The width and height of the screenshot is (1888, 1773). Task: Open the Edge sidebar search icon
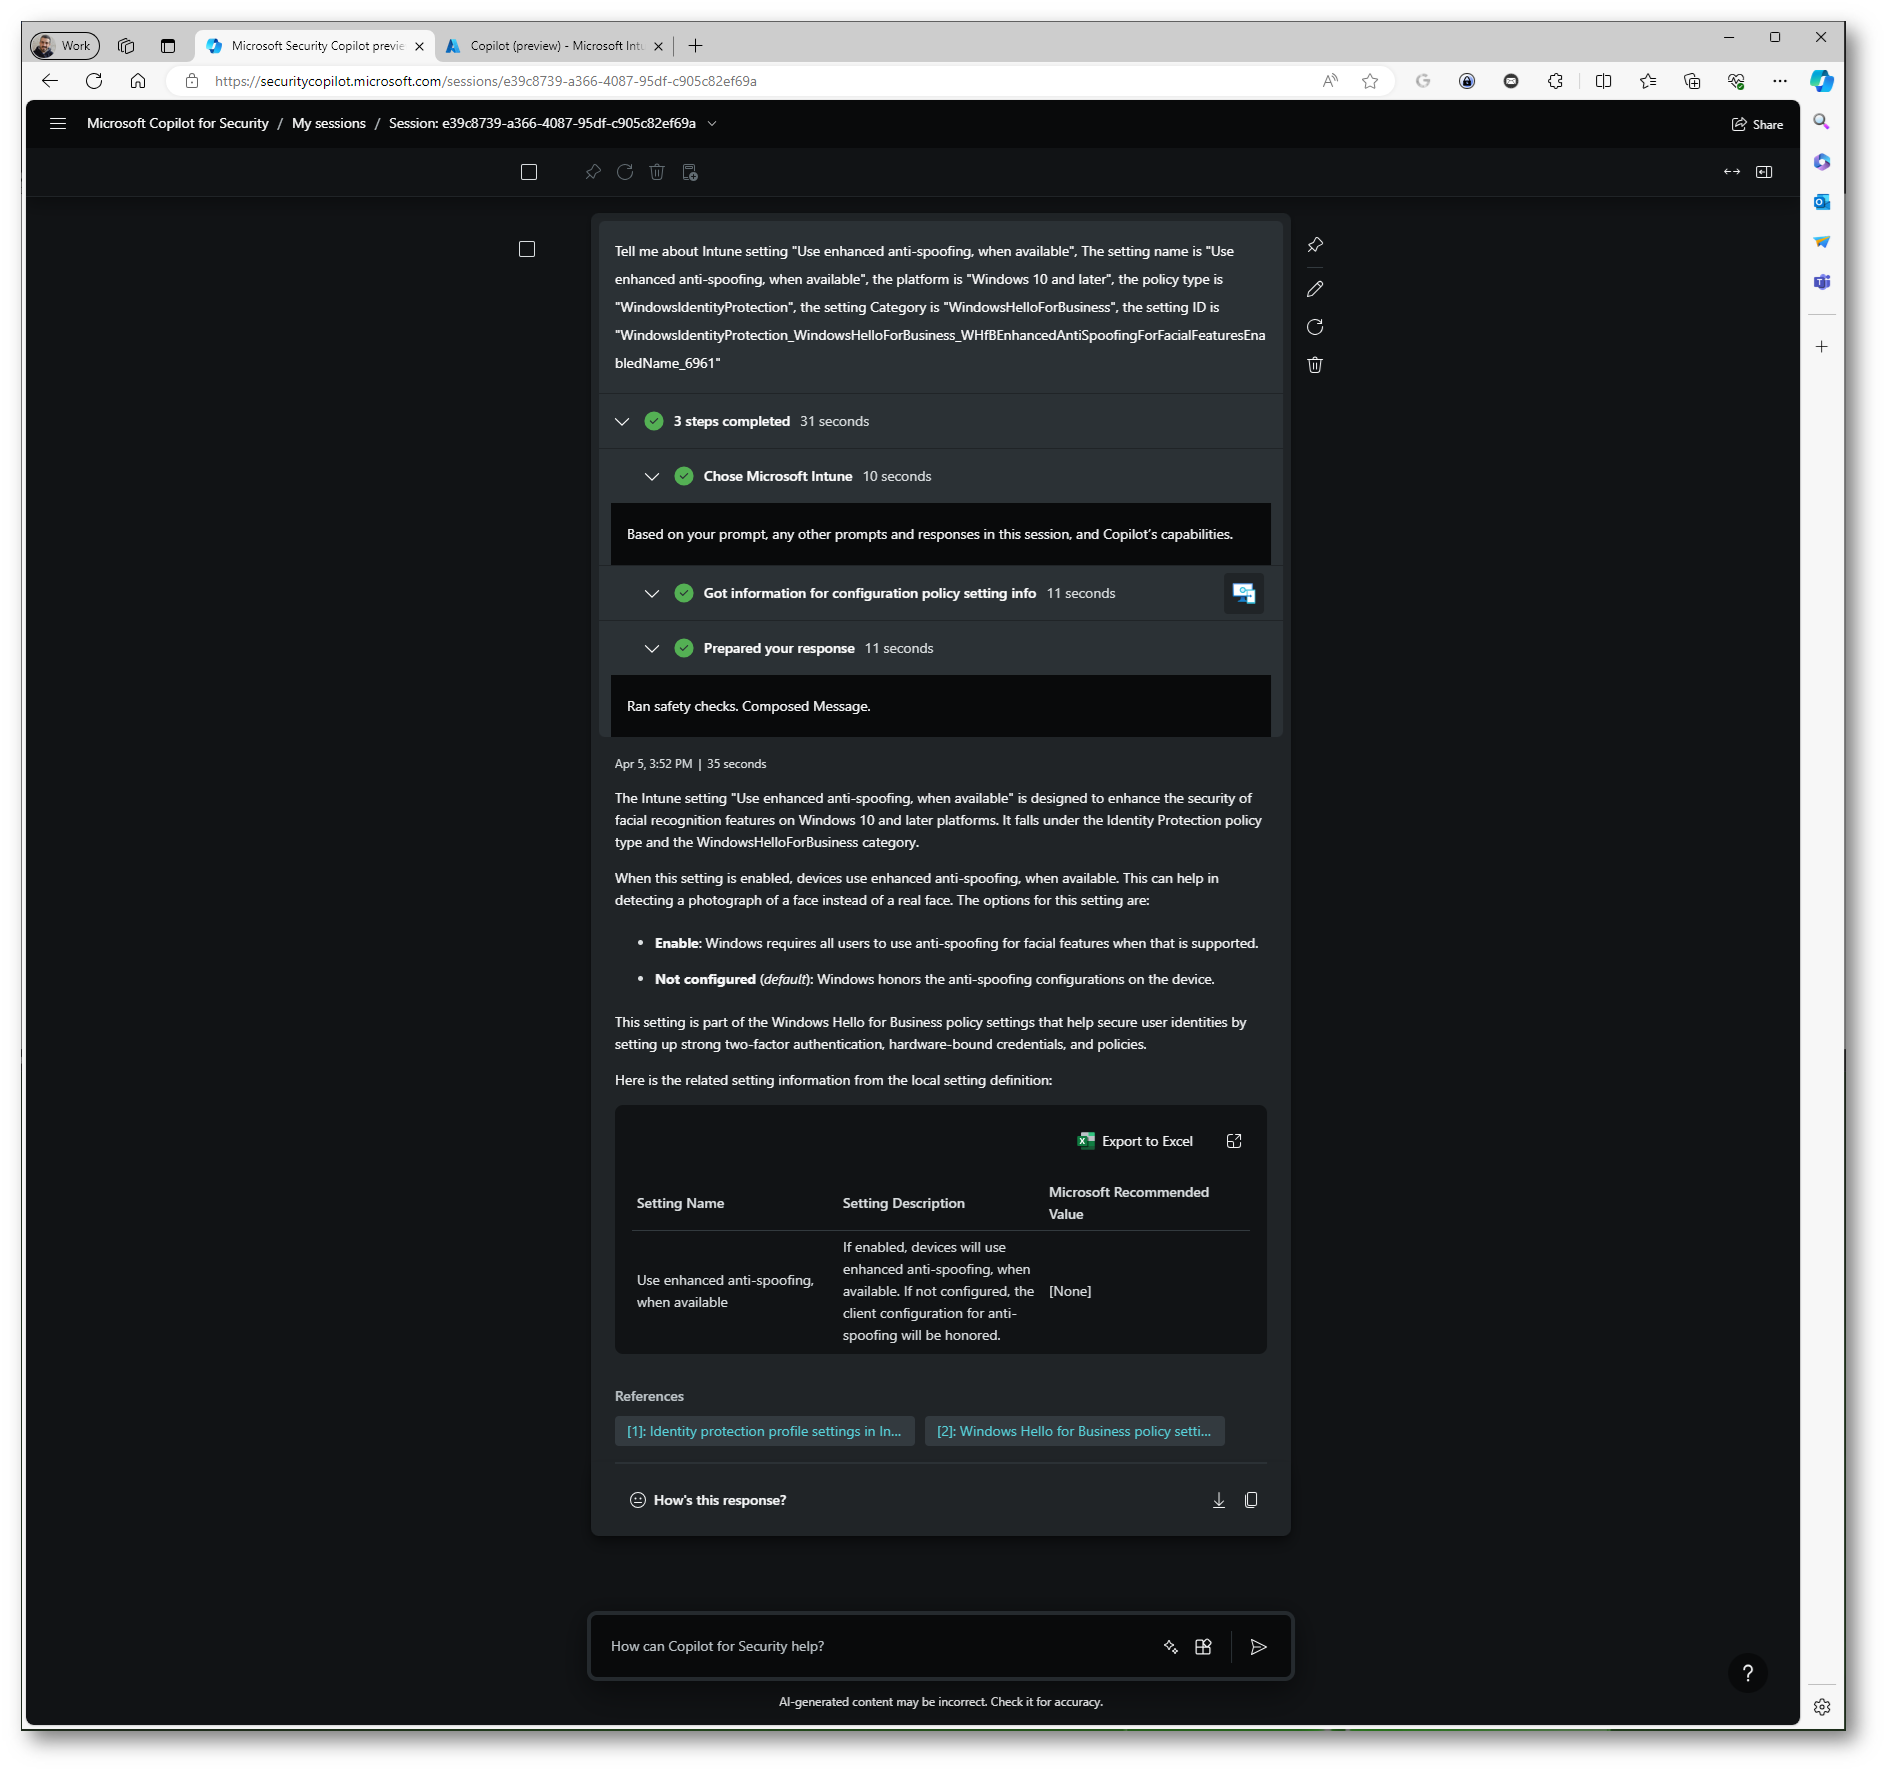click(1822, 122)
